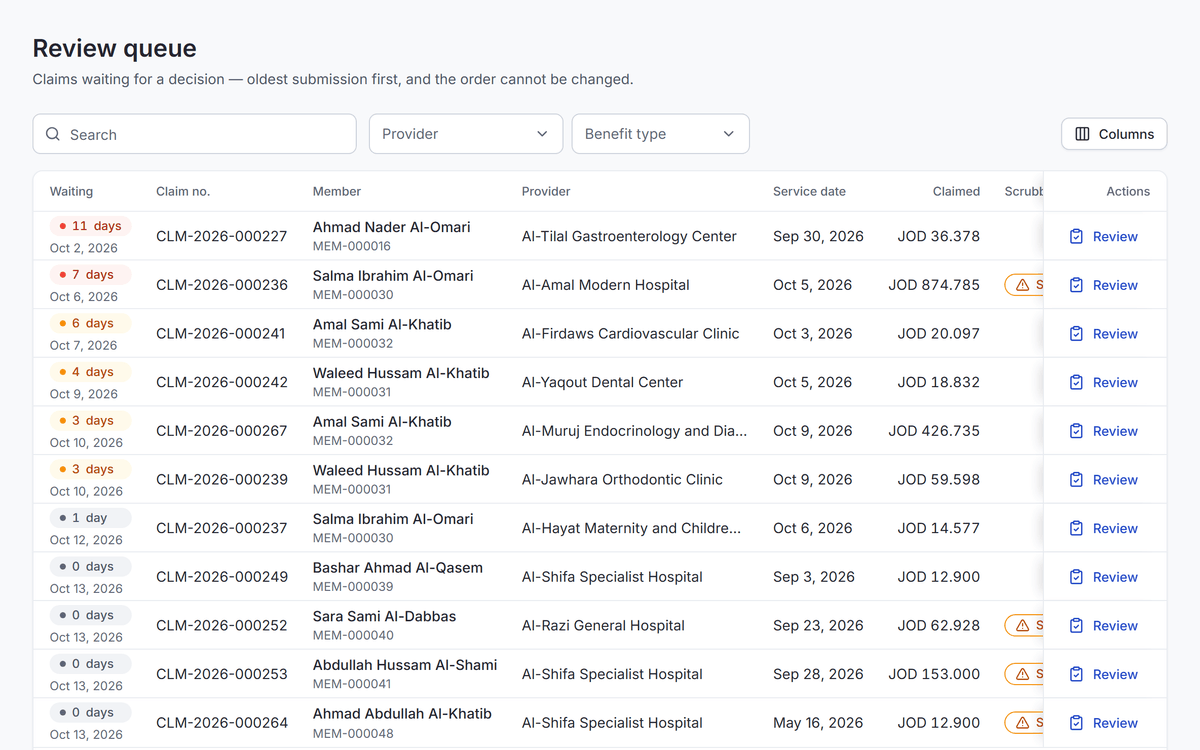Open the Provider filter dropdown
The width and height of the screenshot is (1200, 750).
466,134
